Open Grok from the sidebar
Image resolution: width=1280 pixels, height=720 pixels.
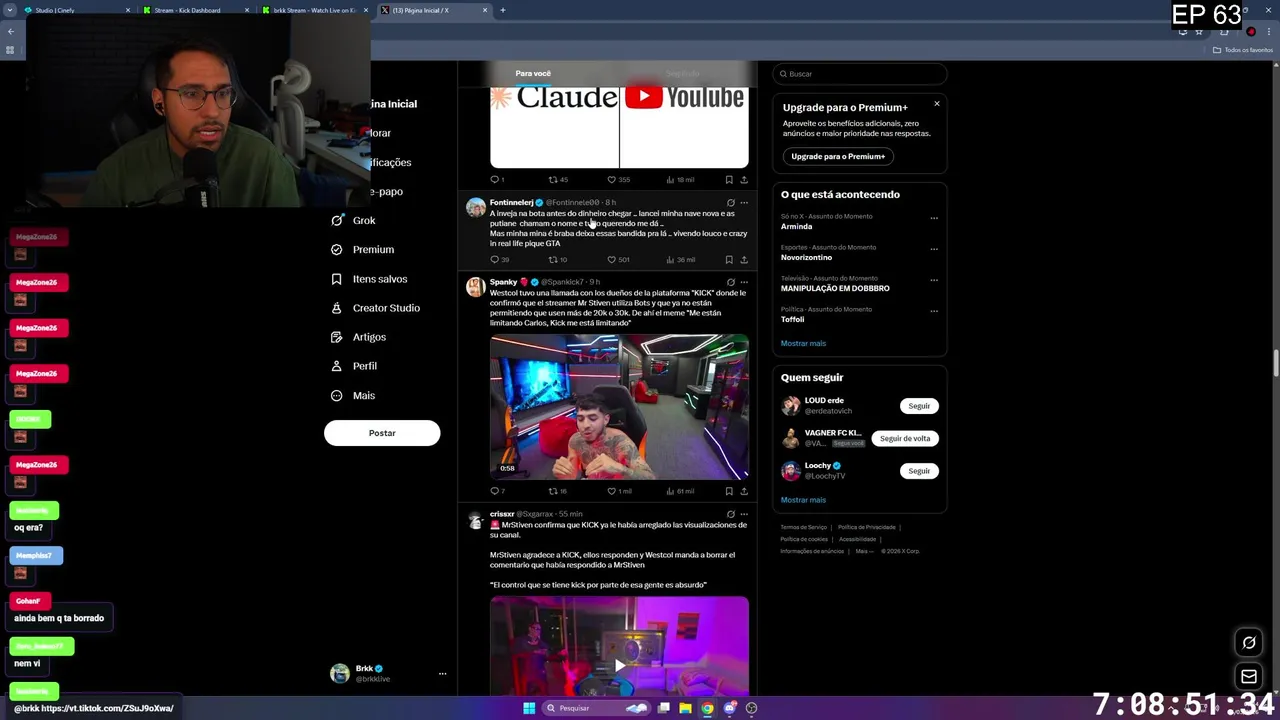point(353,220)
